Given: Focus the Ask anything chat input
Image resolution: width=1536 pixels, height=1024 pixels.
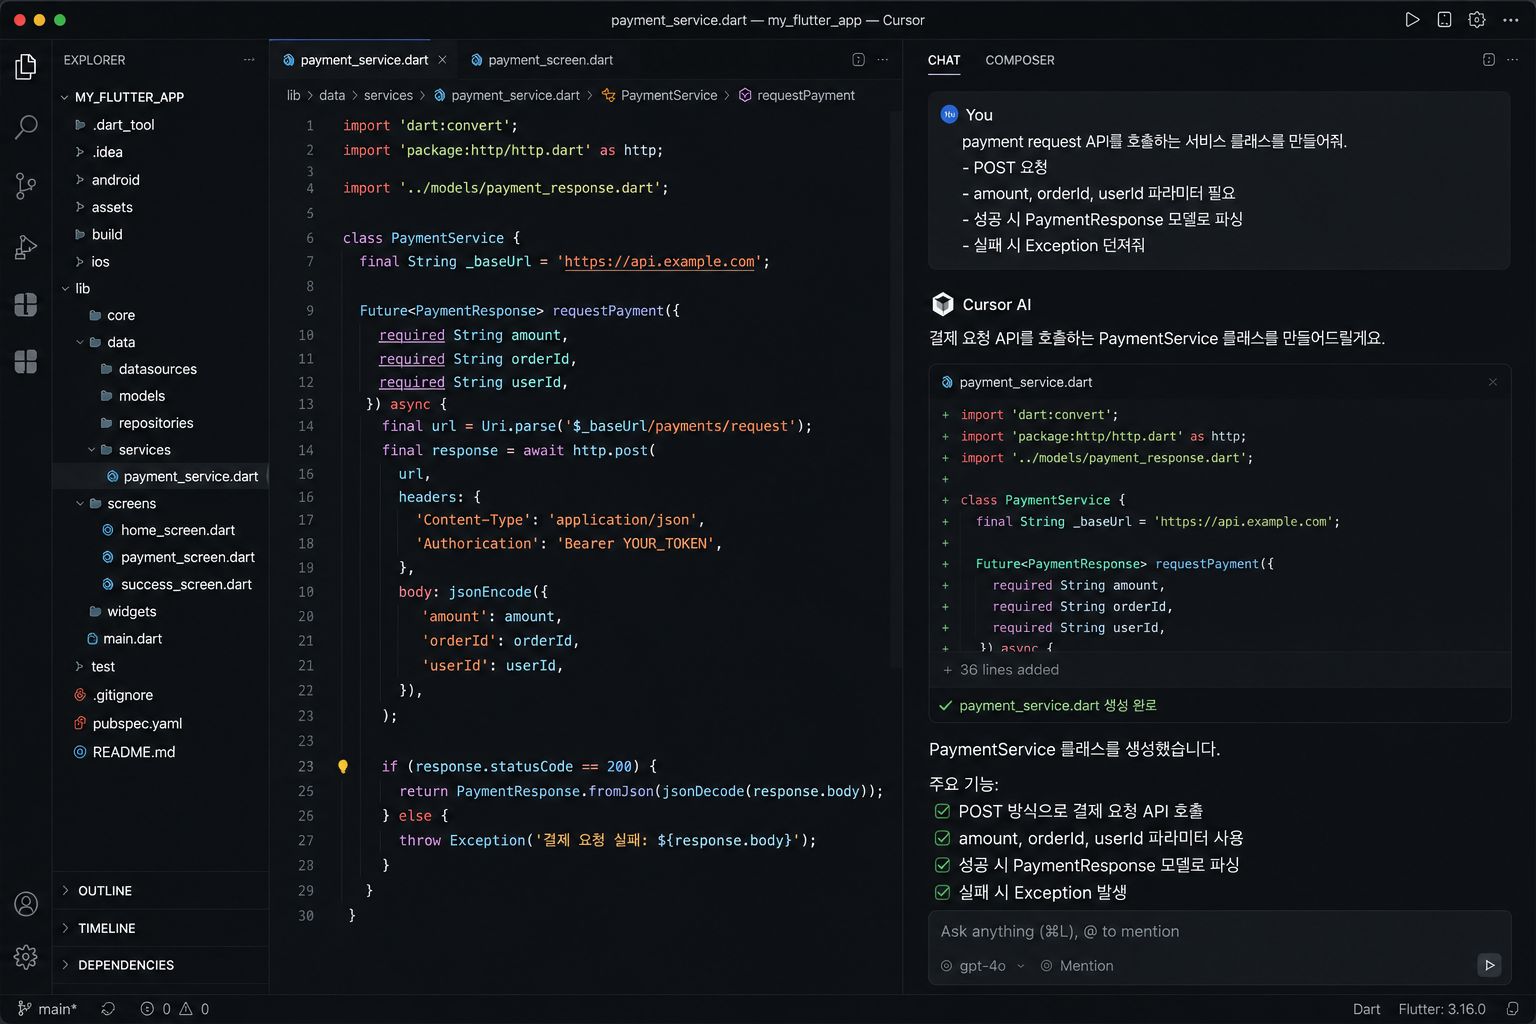Looking at the screenshot, I should click(x=1218, y=931).
